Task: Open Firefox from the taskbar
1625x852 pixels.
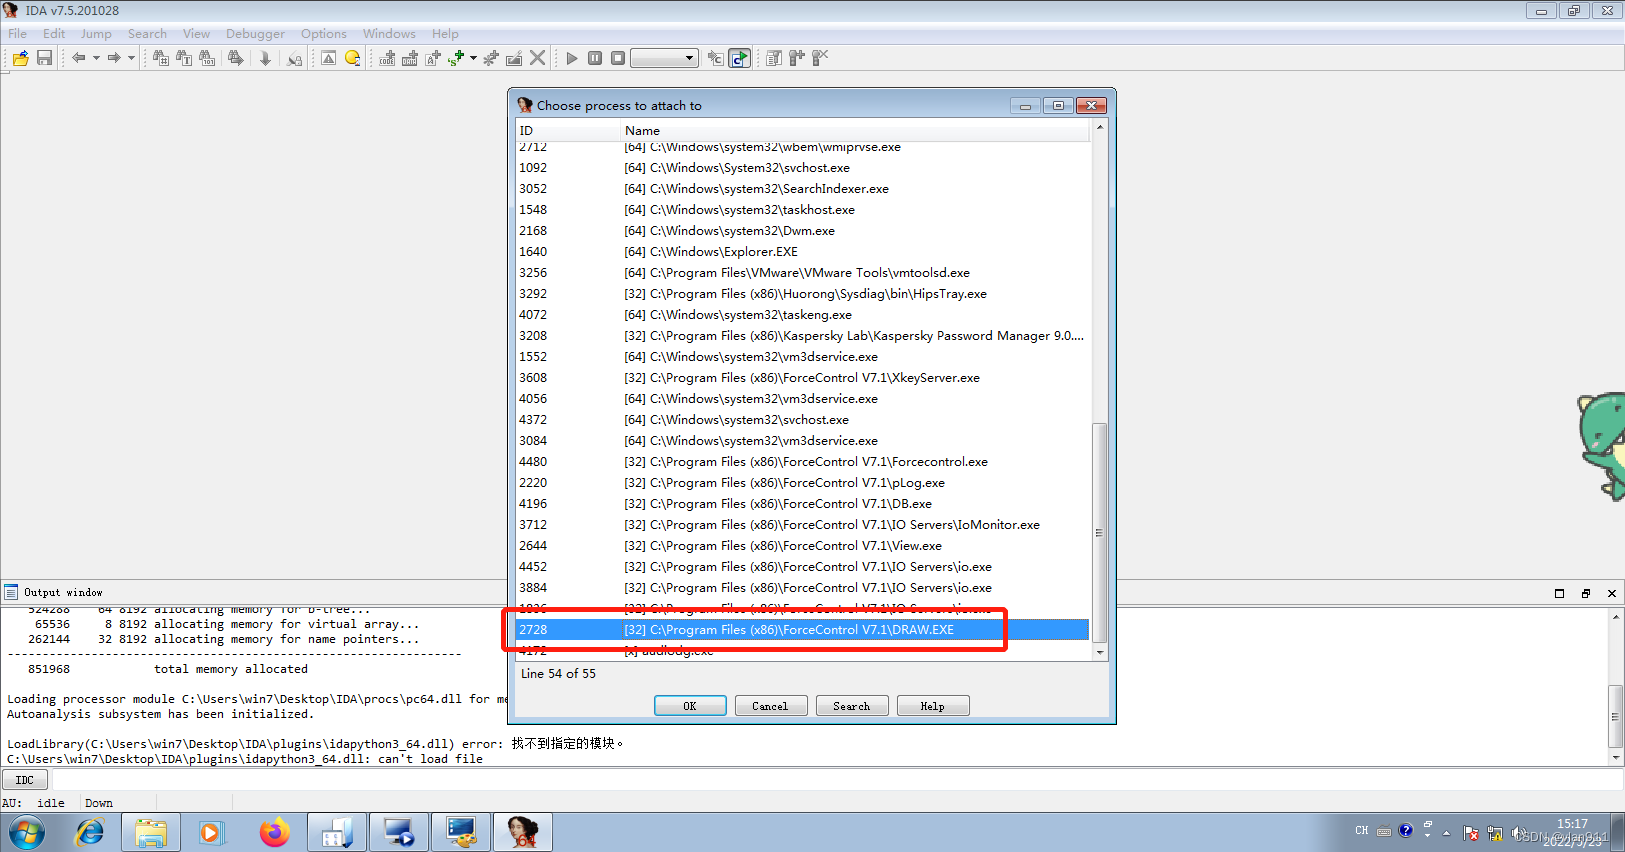Action: point(274,832)
